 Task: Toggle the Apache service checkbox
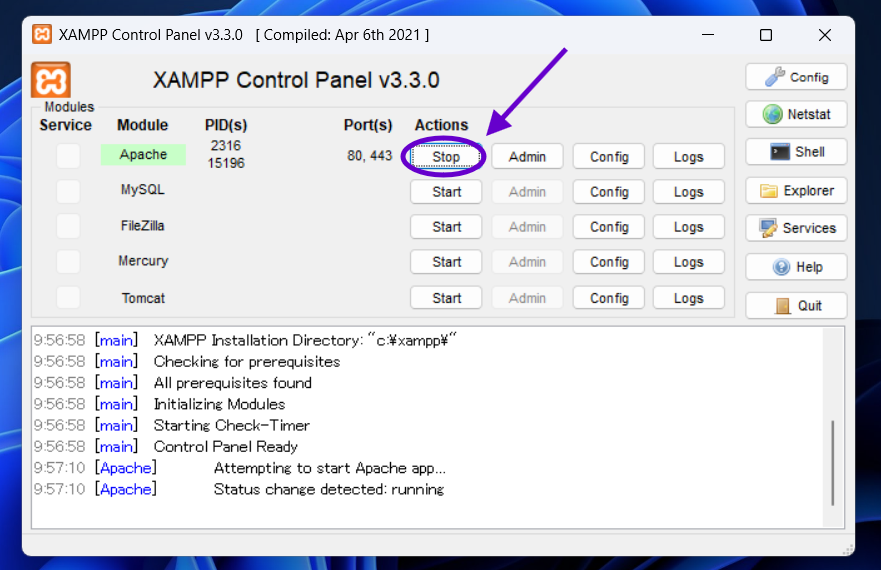[68, 156]
